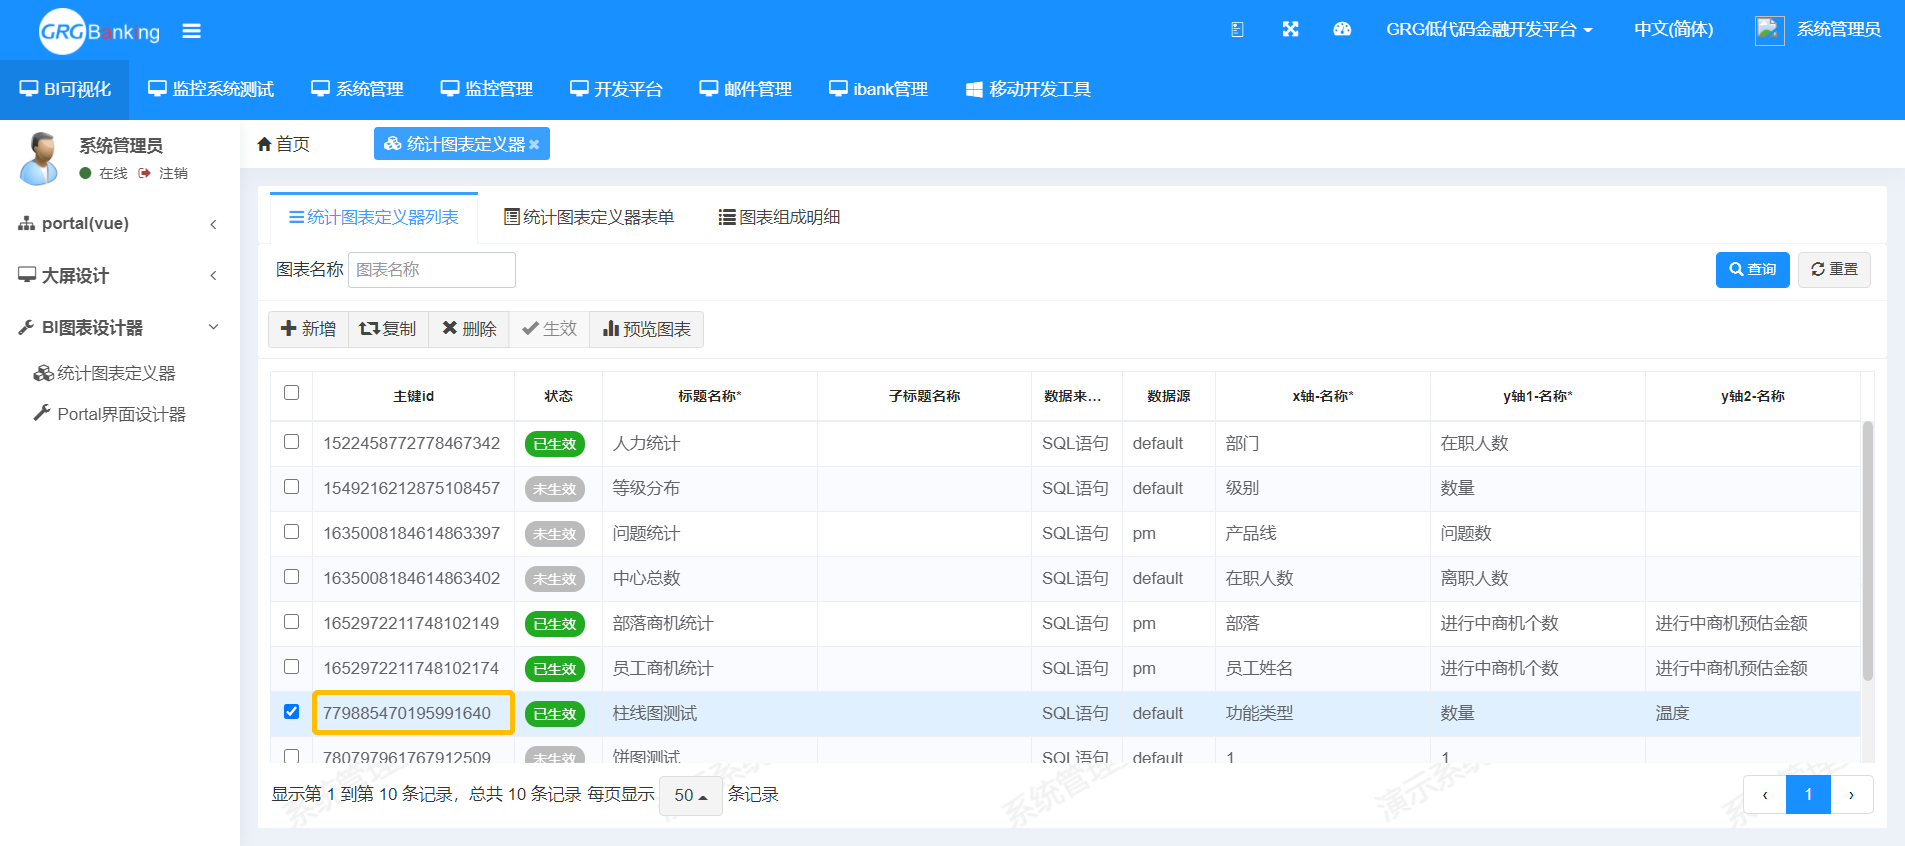Click the 注销 logout link
Viewport: 1905px width, 846px height.
click(164, 173)
